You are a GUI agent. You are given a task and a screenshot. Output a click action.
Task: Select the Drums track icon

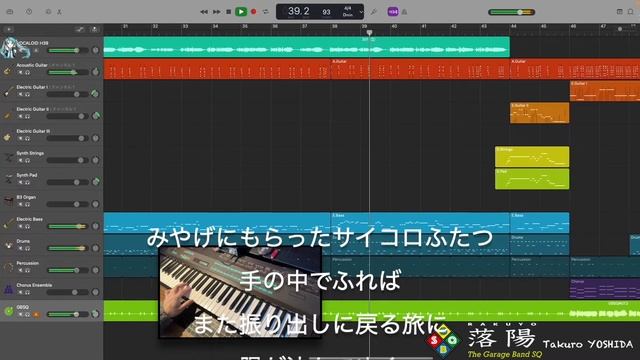pos(8,245)
